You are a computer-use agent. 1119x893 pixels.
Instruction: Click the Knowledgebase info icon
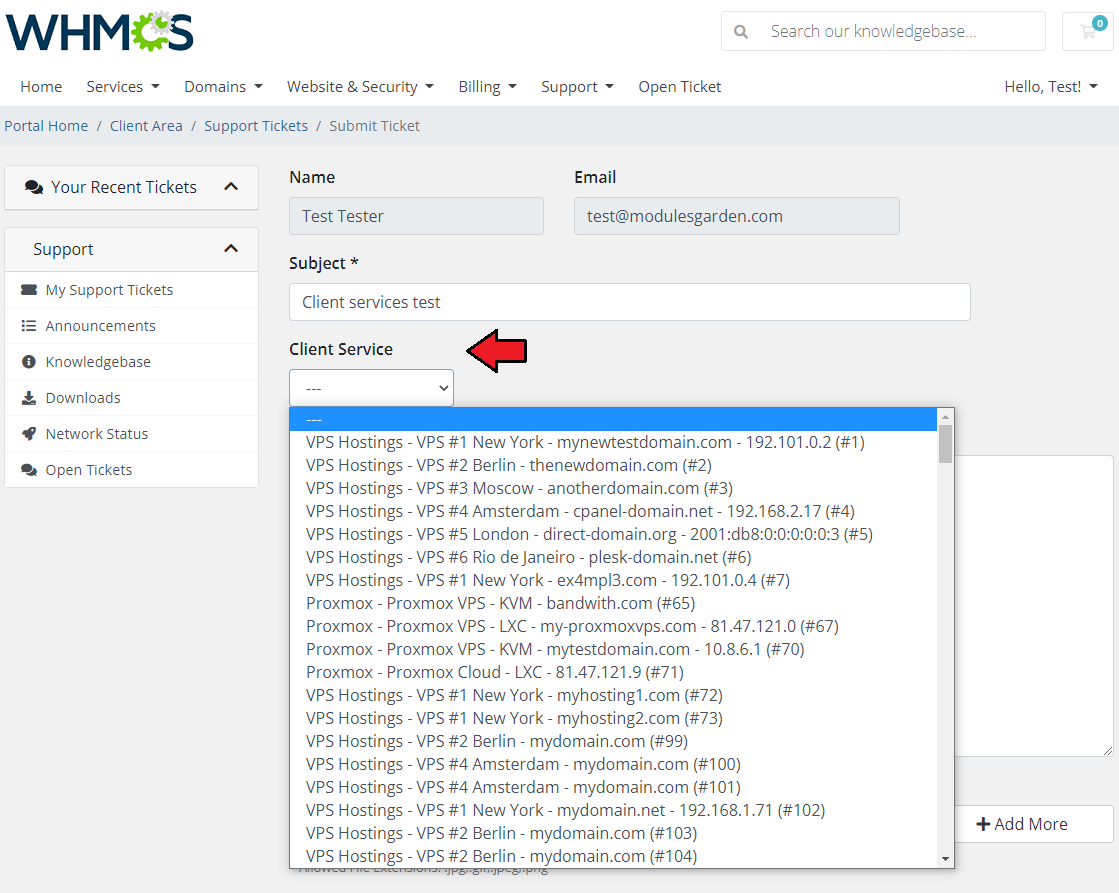(29, 362)
